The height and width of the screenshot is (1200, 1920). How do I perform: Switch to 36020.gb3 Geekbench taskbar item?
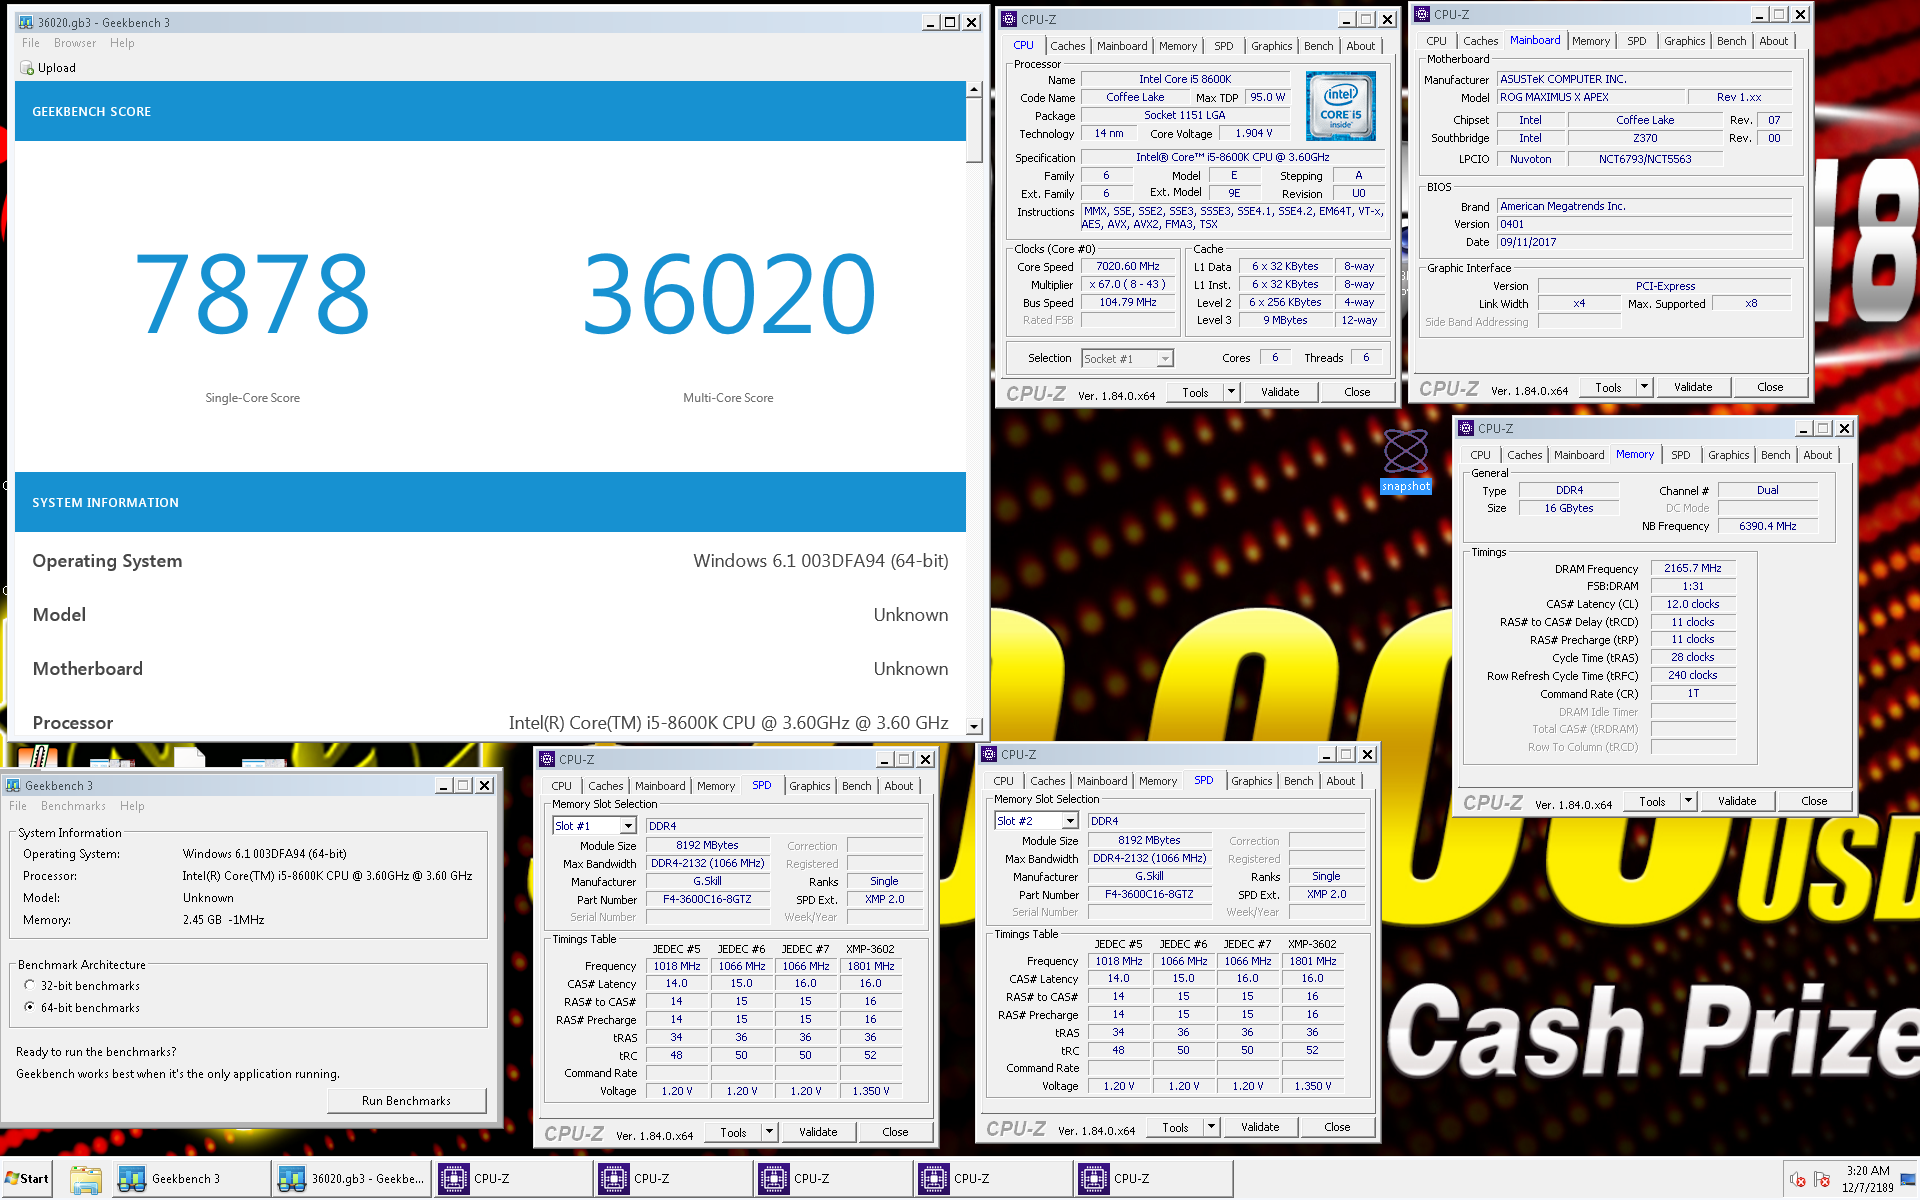[x=351, y=1179]
